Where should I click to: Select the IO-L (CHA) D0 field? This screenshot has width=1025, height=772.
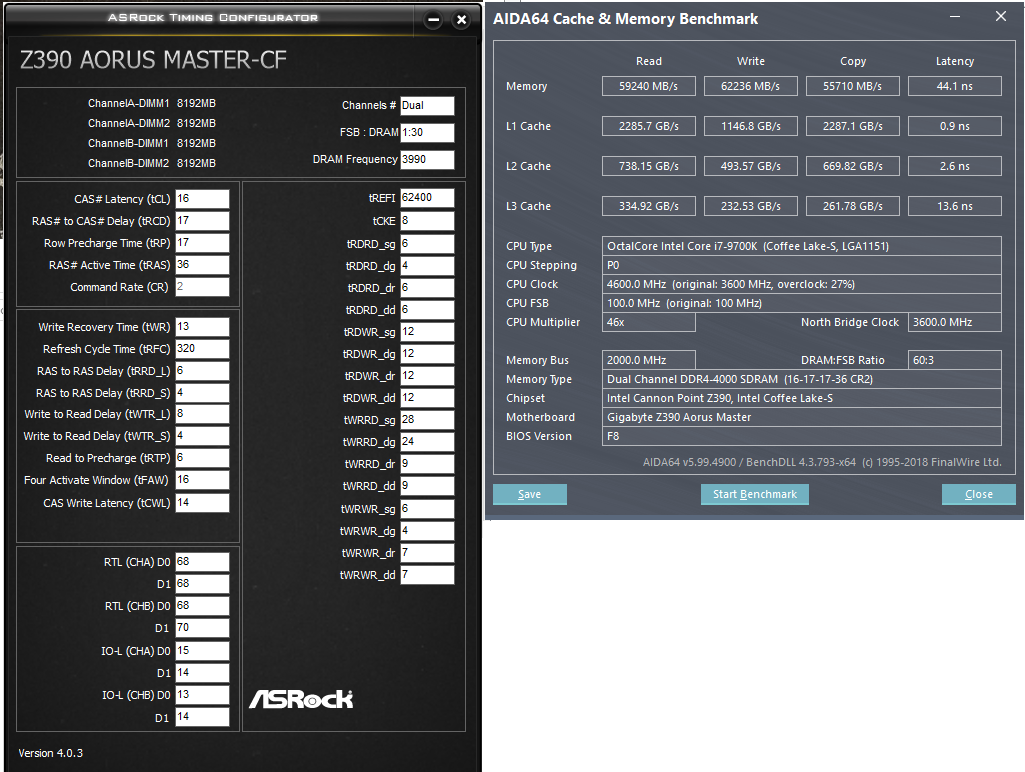(x=203, y=651)
